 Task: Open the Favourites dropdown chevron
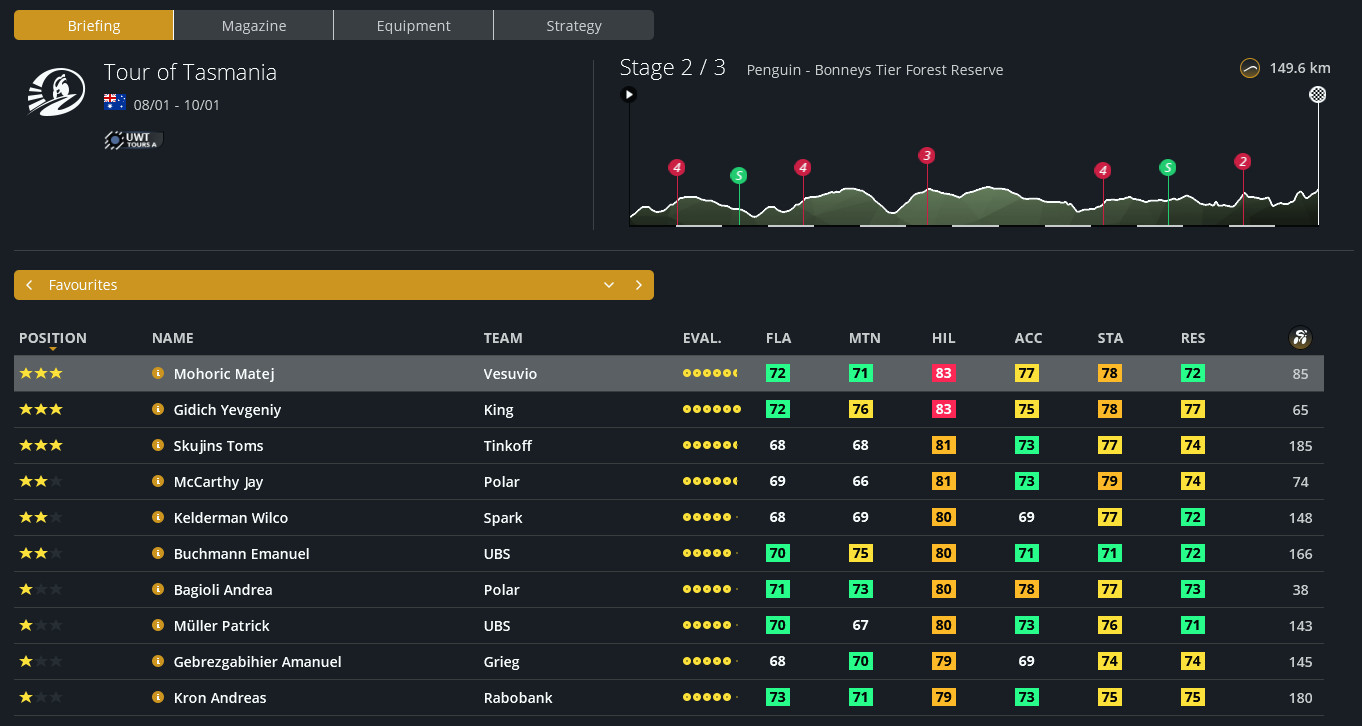pos(608,285)
